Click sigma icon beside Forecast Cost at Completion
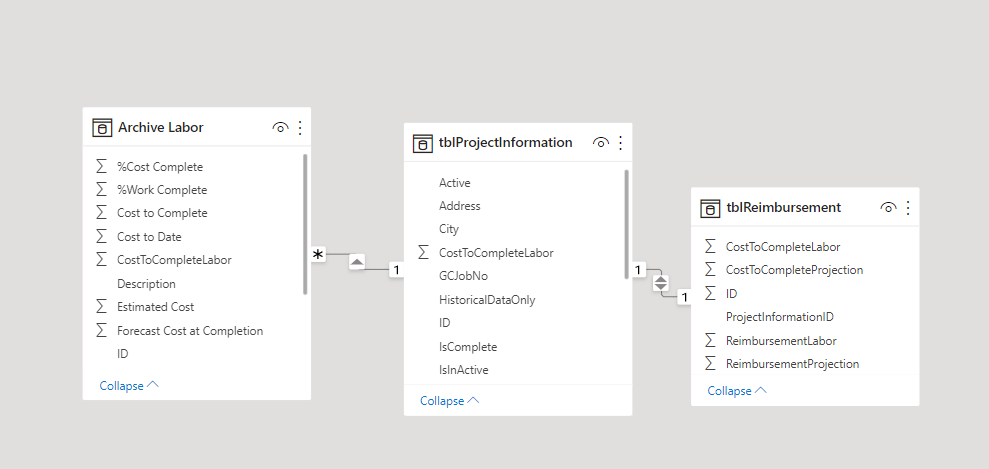The image size is (989, 469). 101,330
